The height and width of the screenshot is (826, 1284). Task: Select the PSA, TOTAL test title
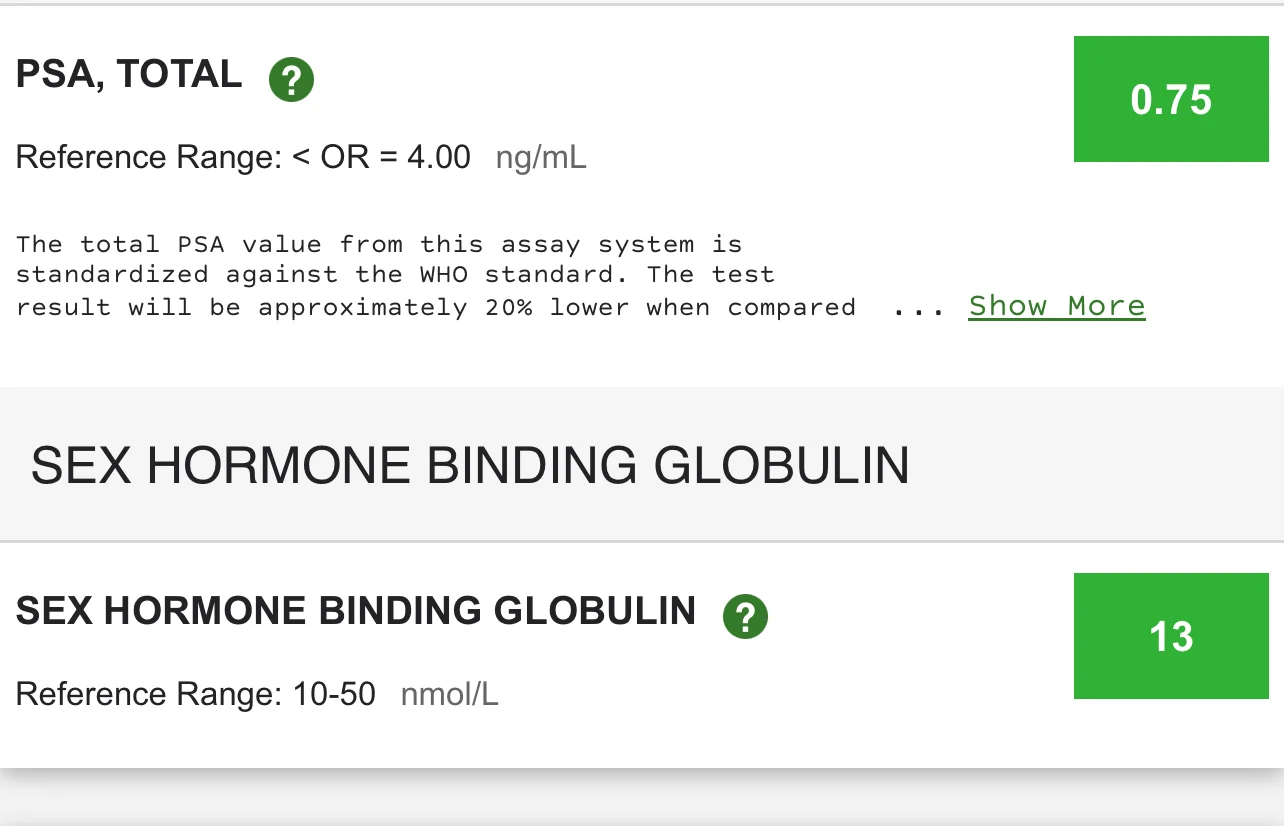tap(129, 75)
